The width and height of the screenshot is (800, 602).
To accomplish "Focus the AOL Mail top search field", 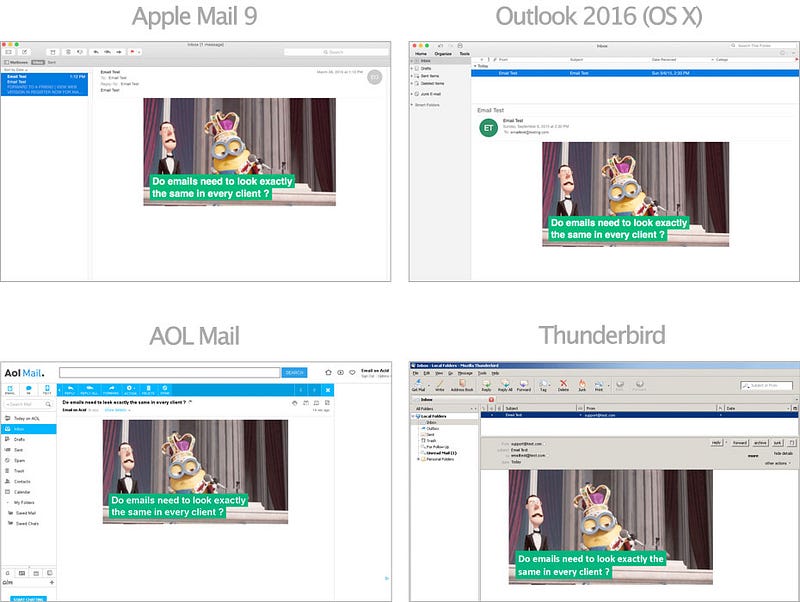I will tap(169, 372).
